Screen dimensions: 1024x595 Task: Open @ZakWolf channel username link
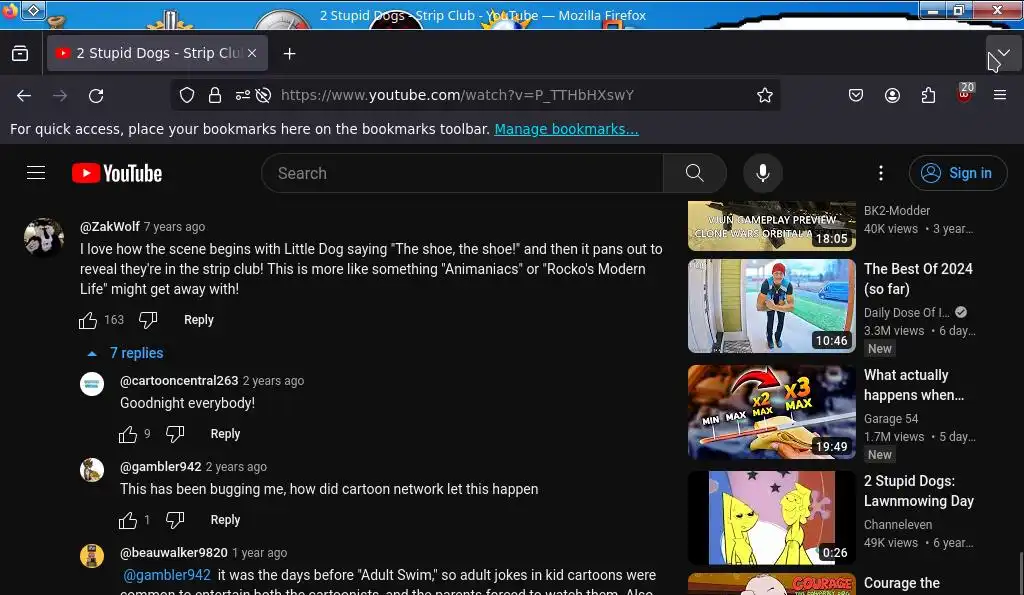(x=110, y=227)
